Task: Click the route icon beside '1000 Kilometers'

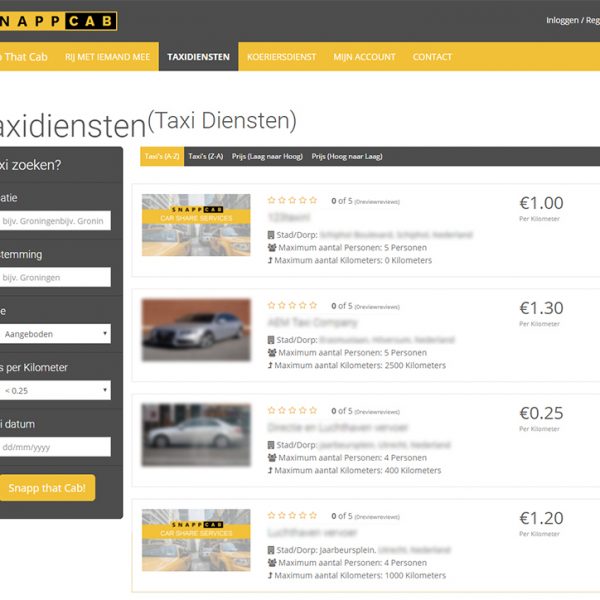Action: tap(270, 575)
